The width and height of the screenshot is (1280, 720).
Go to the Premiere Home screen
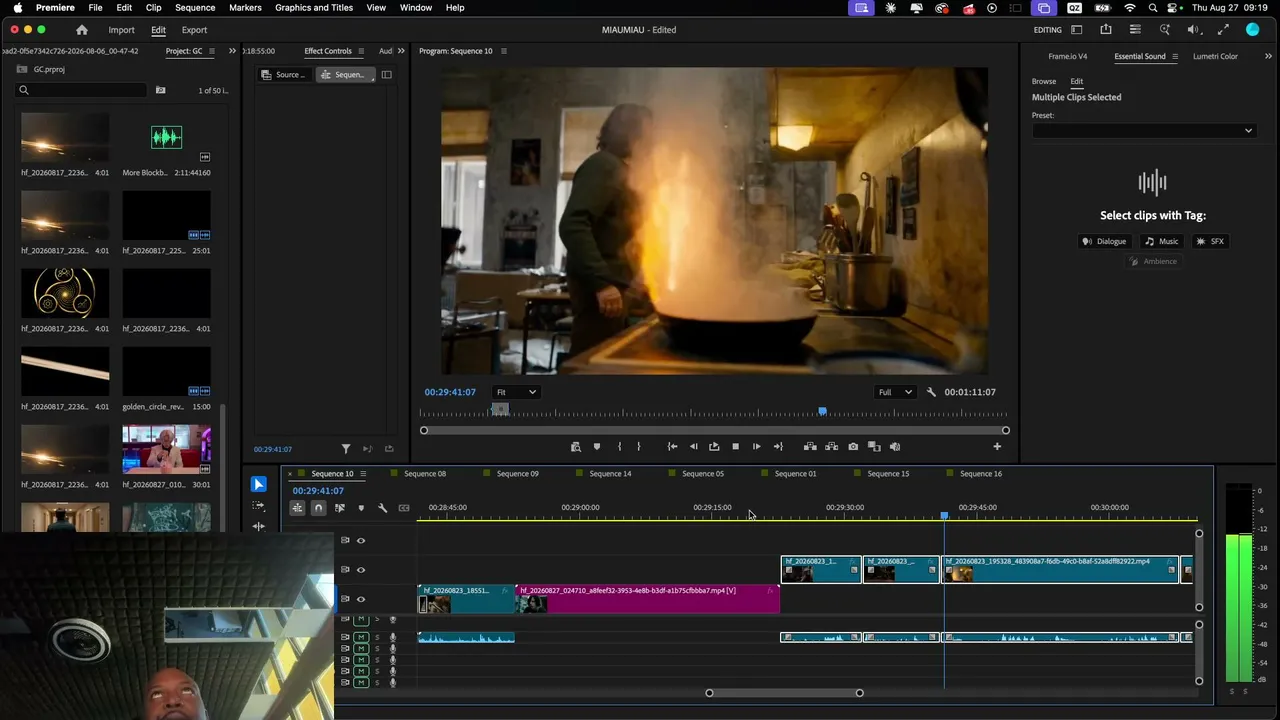point(82,30)
